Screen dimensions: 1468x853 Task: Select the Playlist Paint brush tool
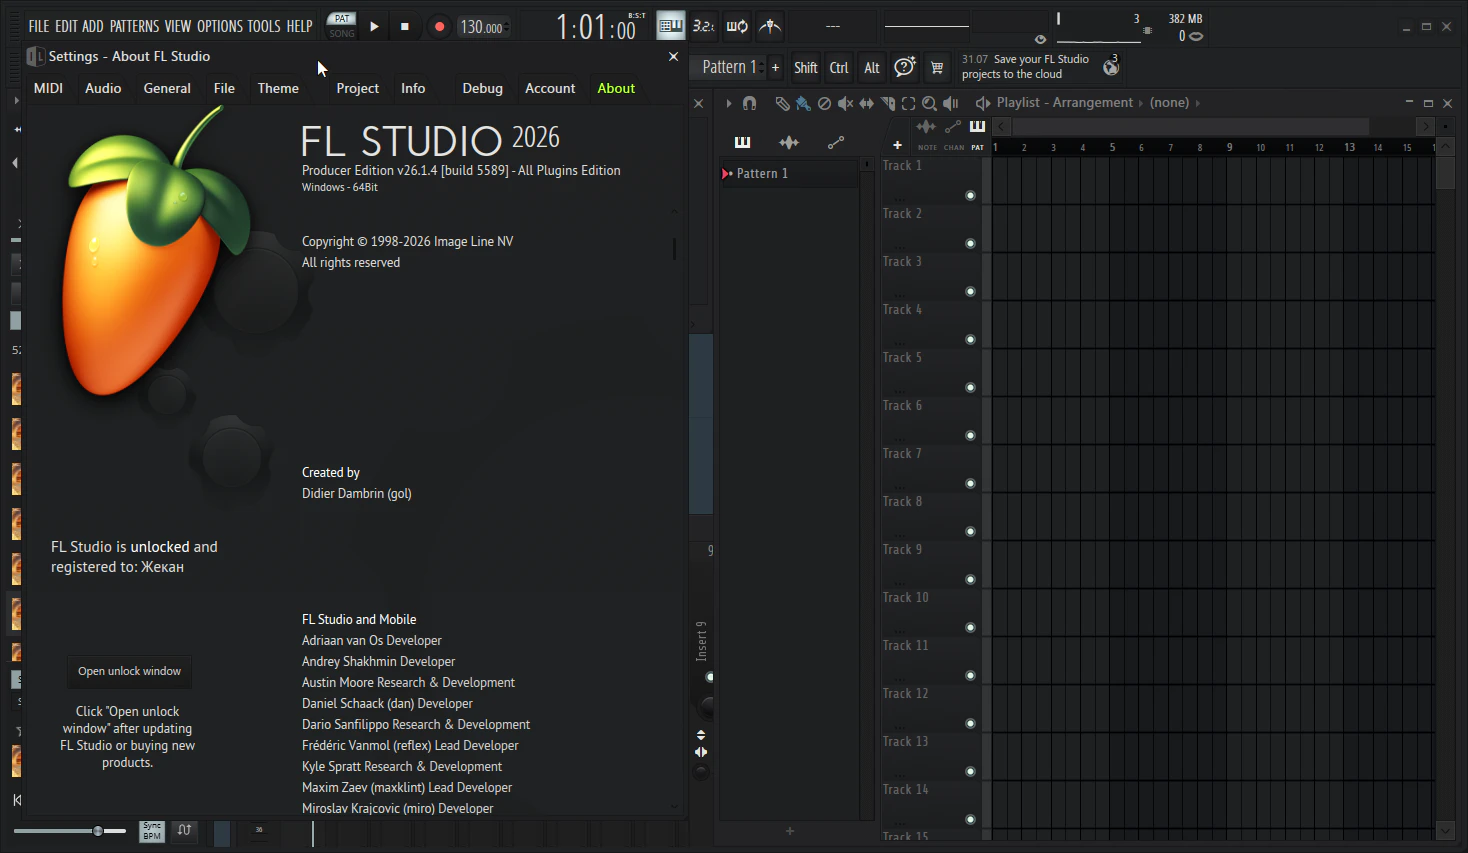click(x=803, y=103)
